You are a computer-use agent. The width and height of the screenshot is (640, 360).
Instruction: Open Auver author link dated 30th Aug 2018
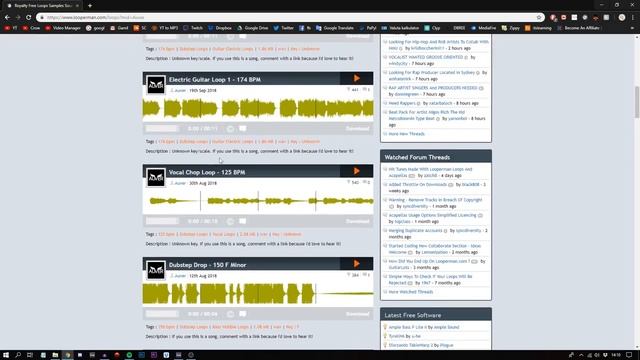pyautogui.click(x=180, y=183)
